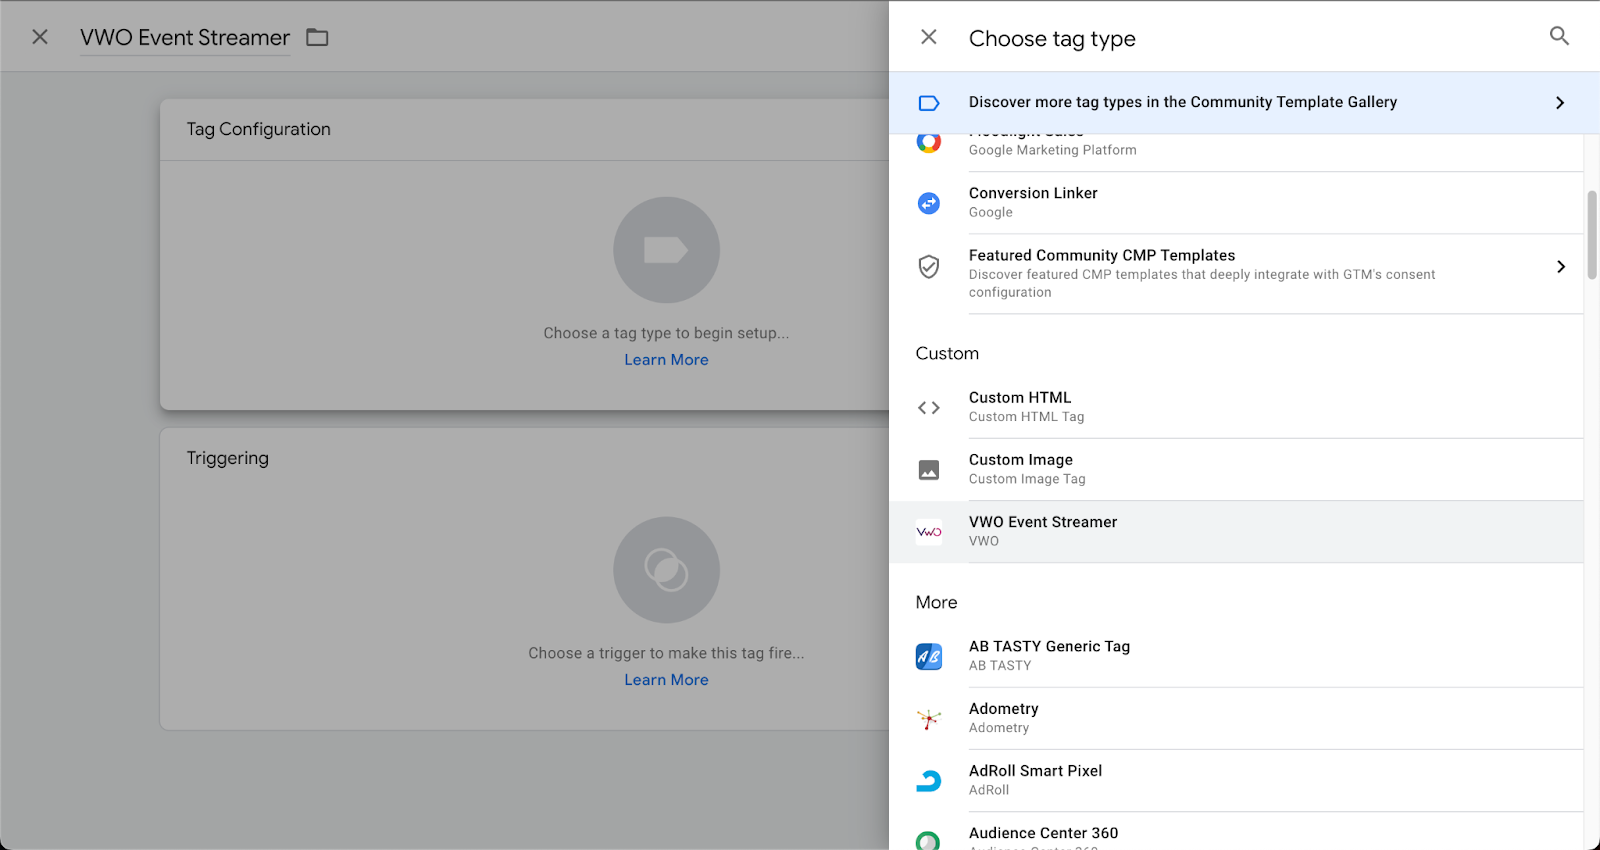1600x850 pixels.
Task: Click the Custom HTML code brackets icon
Action: pos(929,408)
